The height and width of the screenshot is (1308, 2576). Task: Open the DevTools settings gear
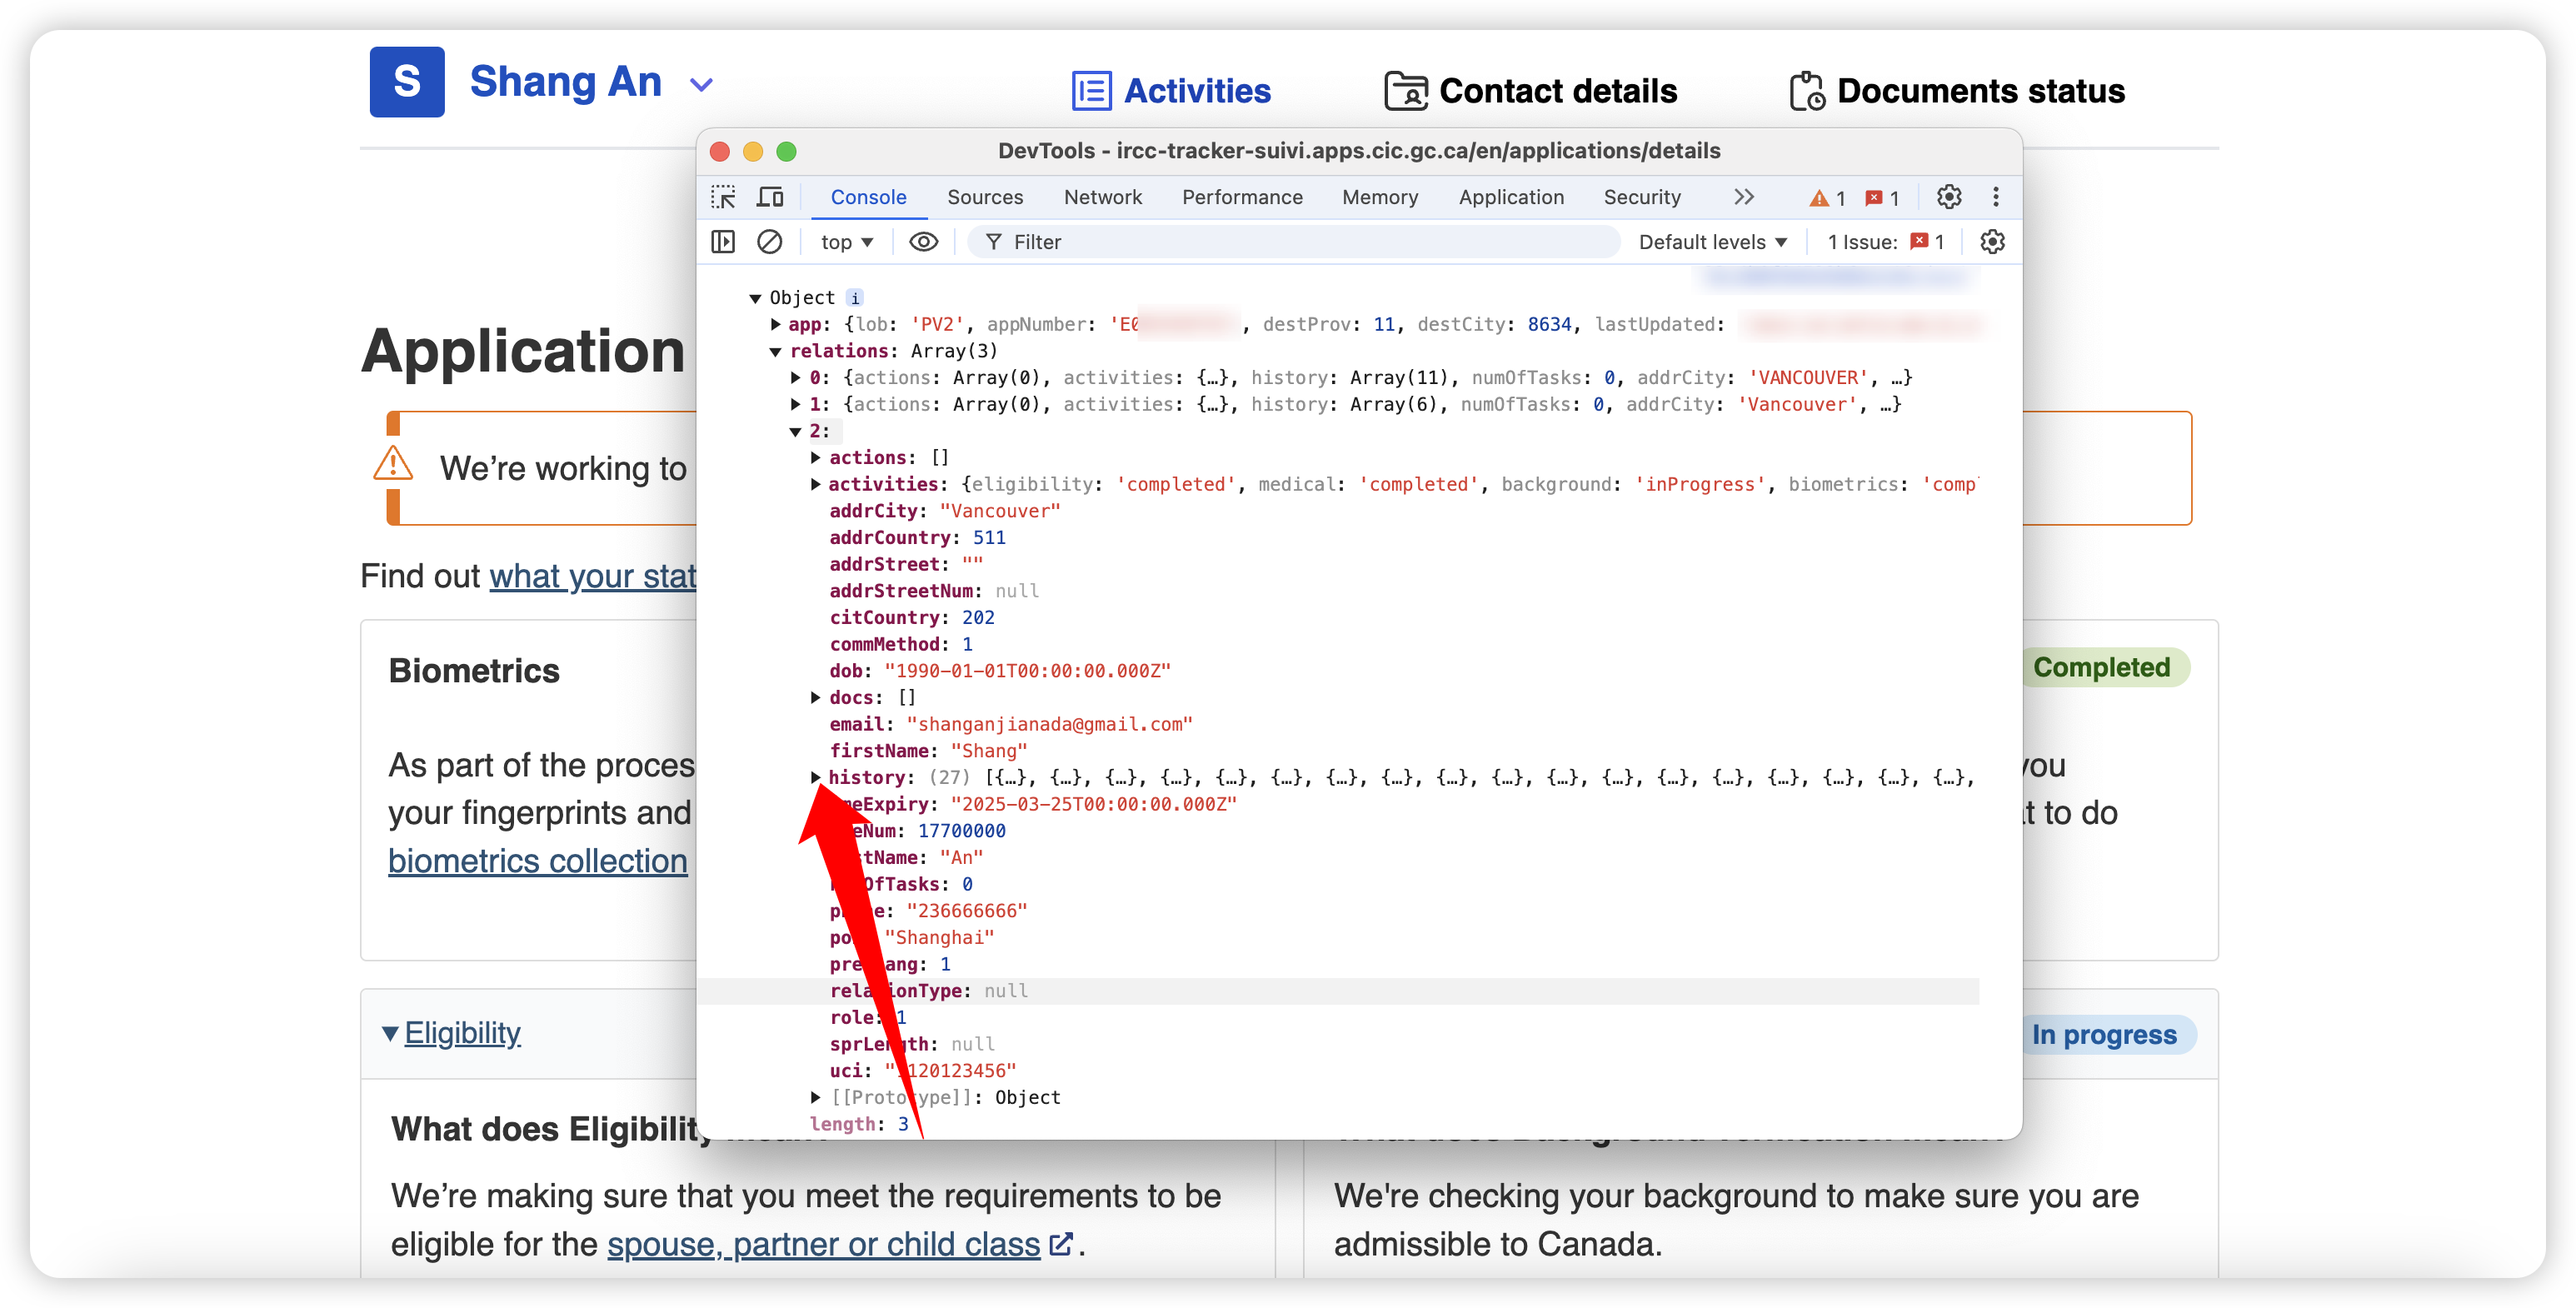1949,197
